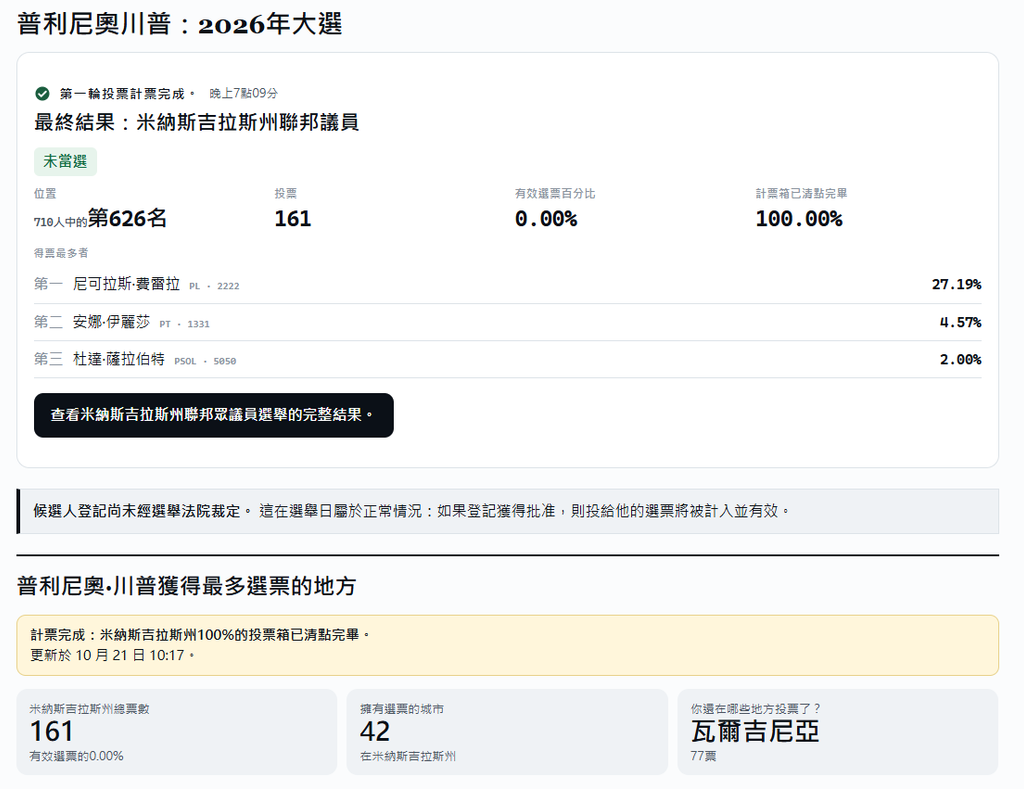
Task: Click the 0.00% valid votes percentage
Action: 546,219
